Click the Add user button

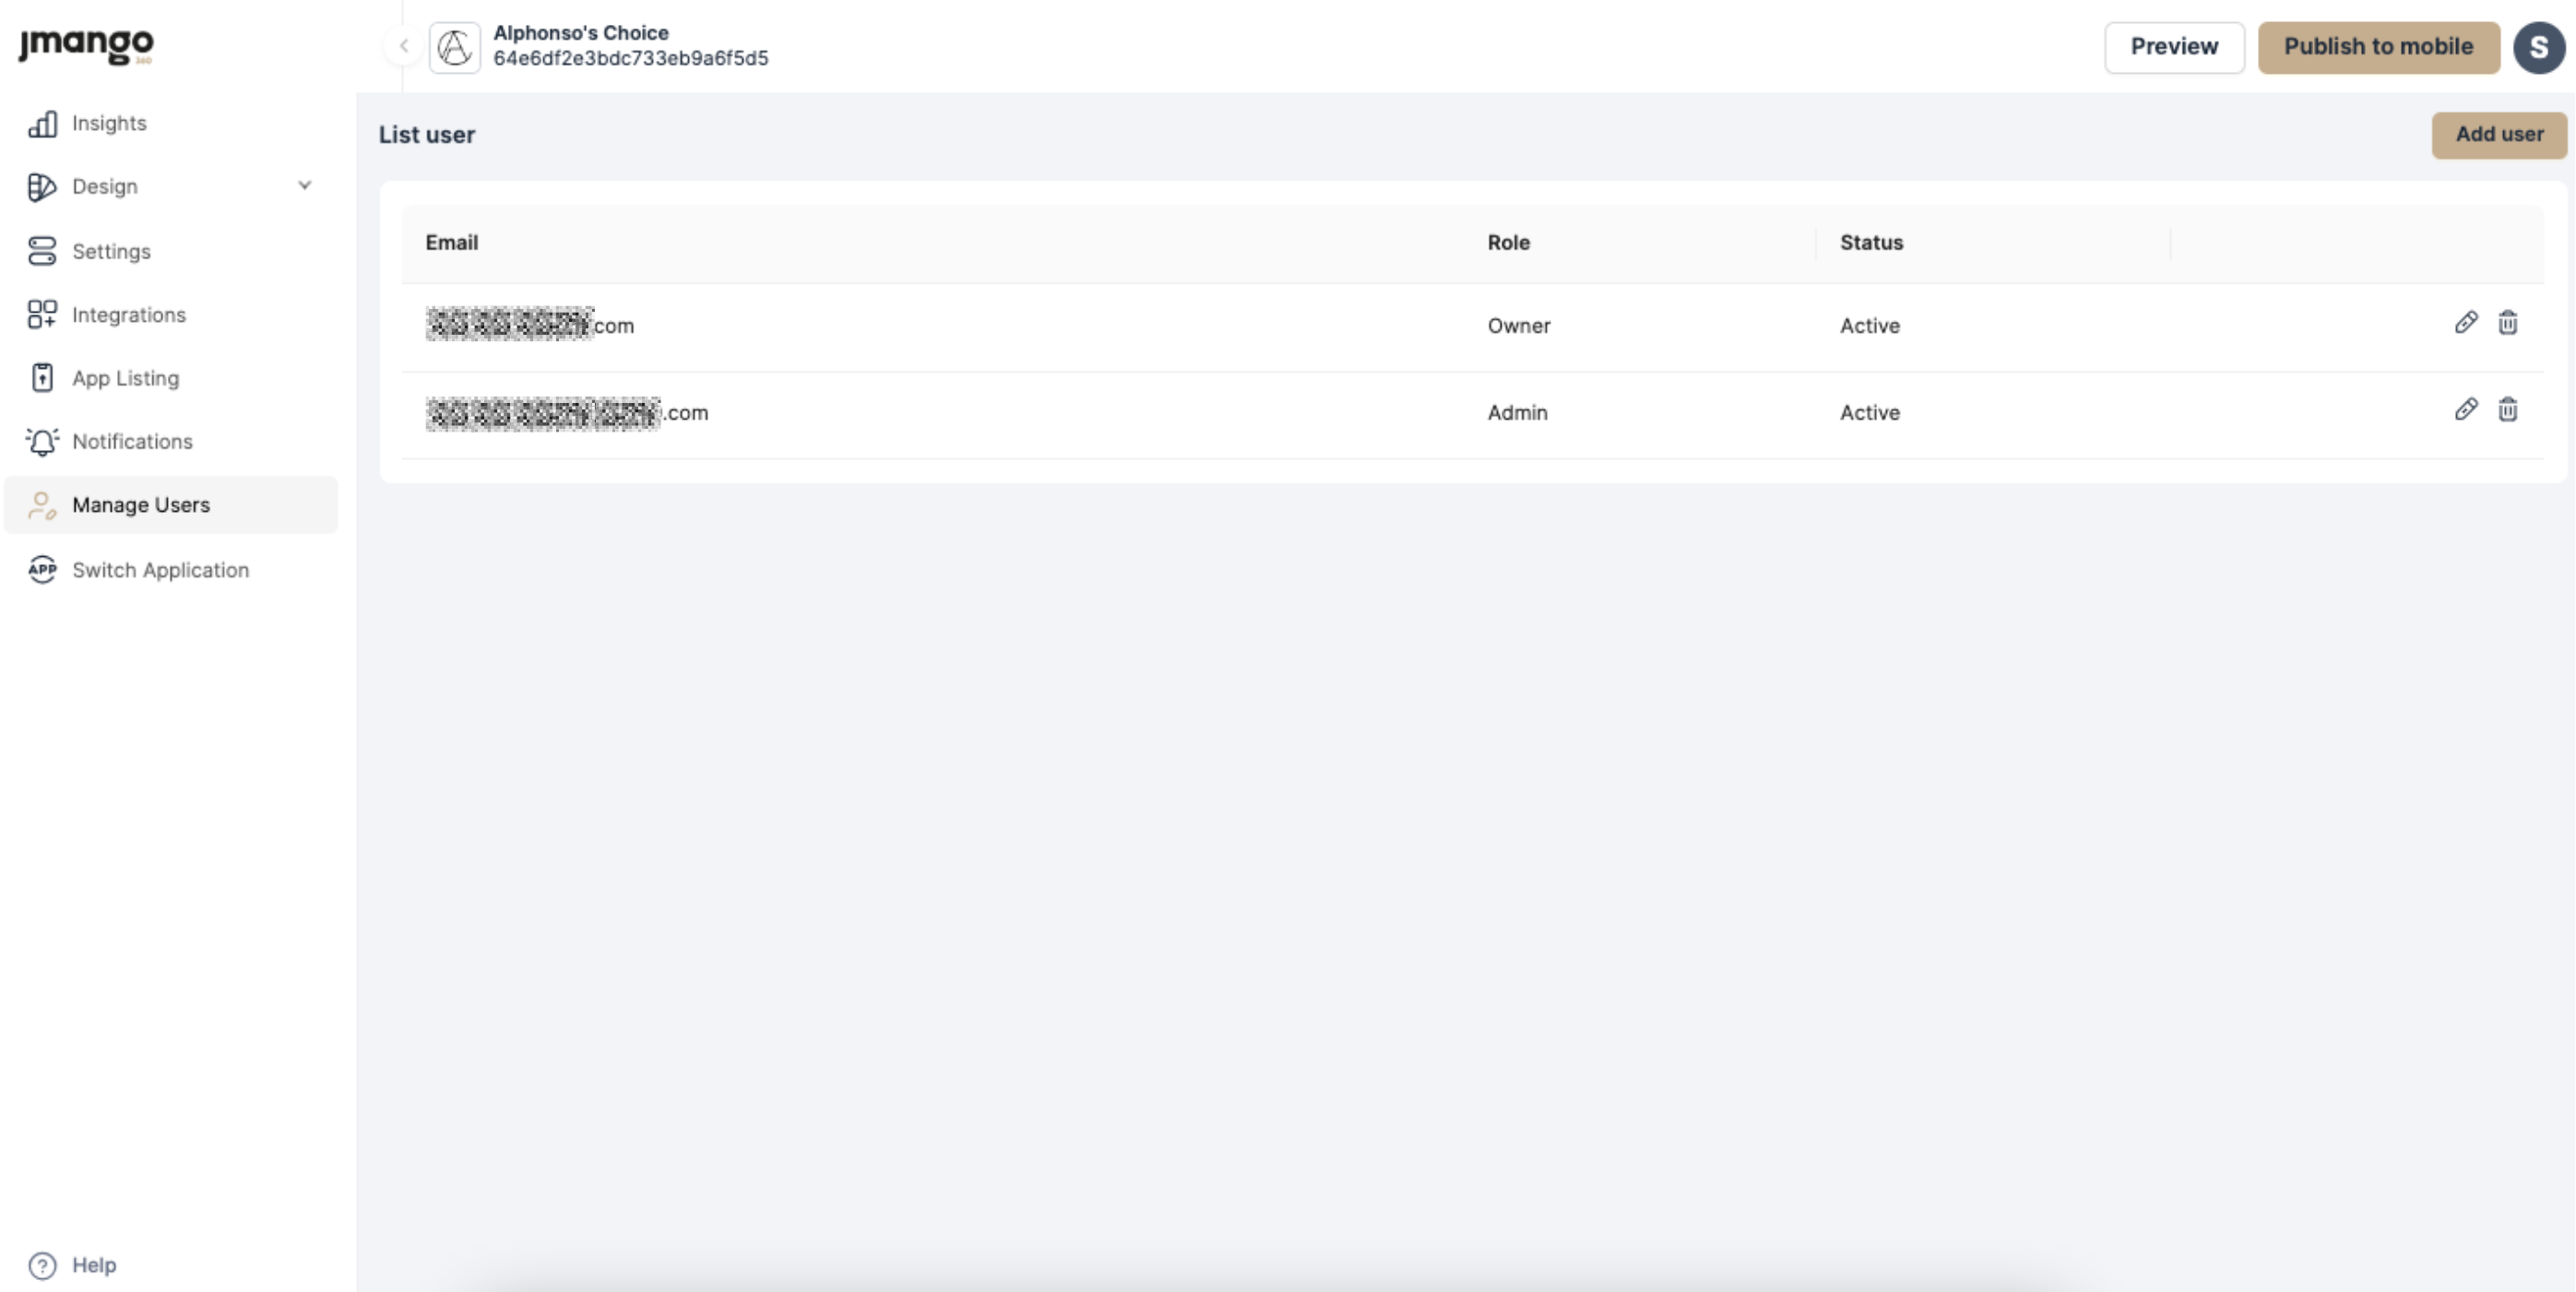pos(2498,134)
